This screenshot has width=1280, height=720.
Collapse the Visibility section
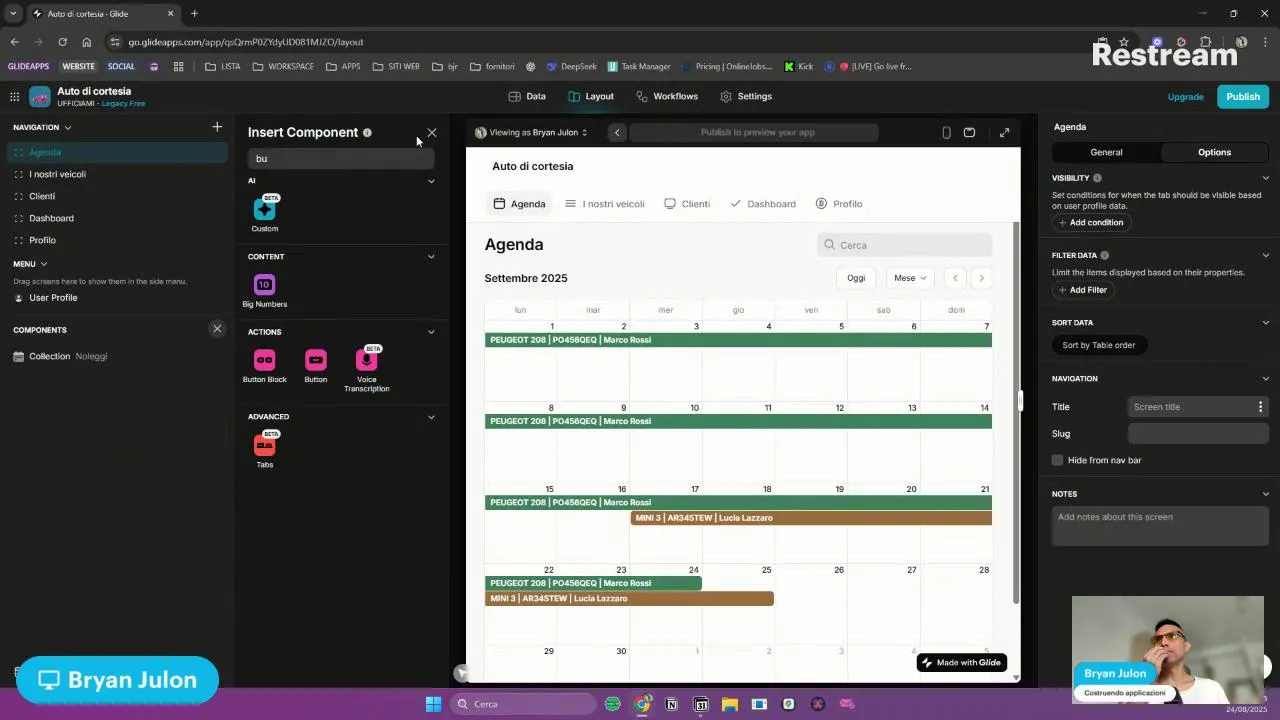pos(1265,178)
